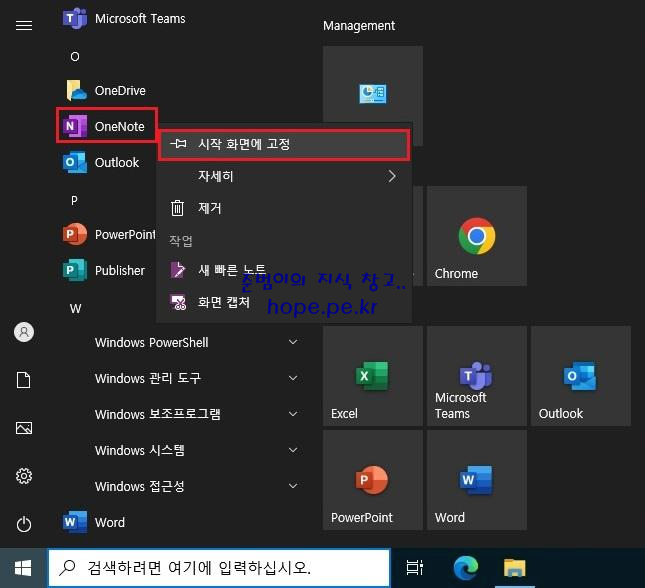Open the Documents folder icon in sidebar
645x588 pixels.
click(24, 380)
